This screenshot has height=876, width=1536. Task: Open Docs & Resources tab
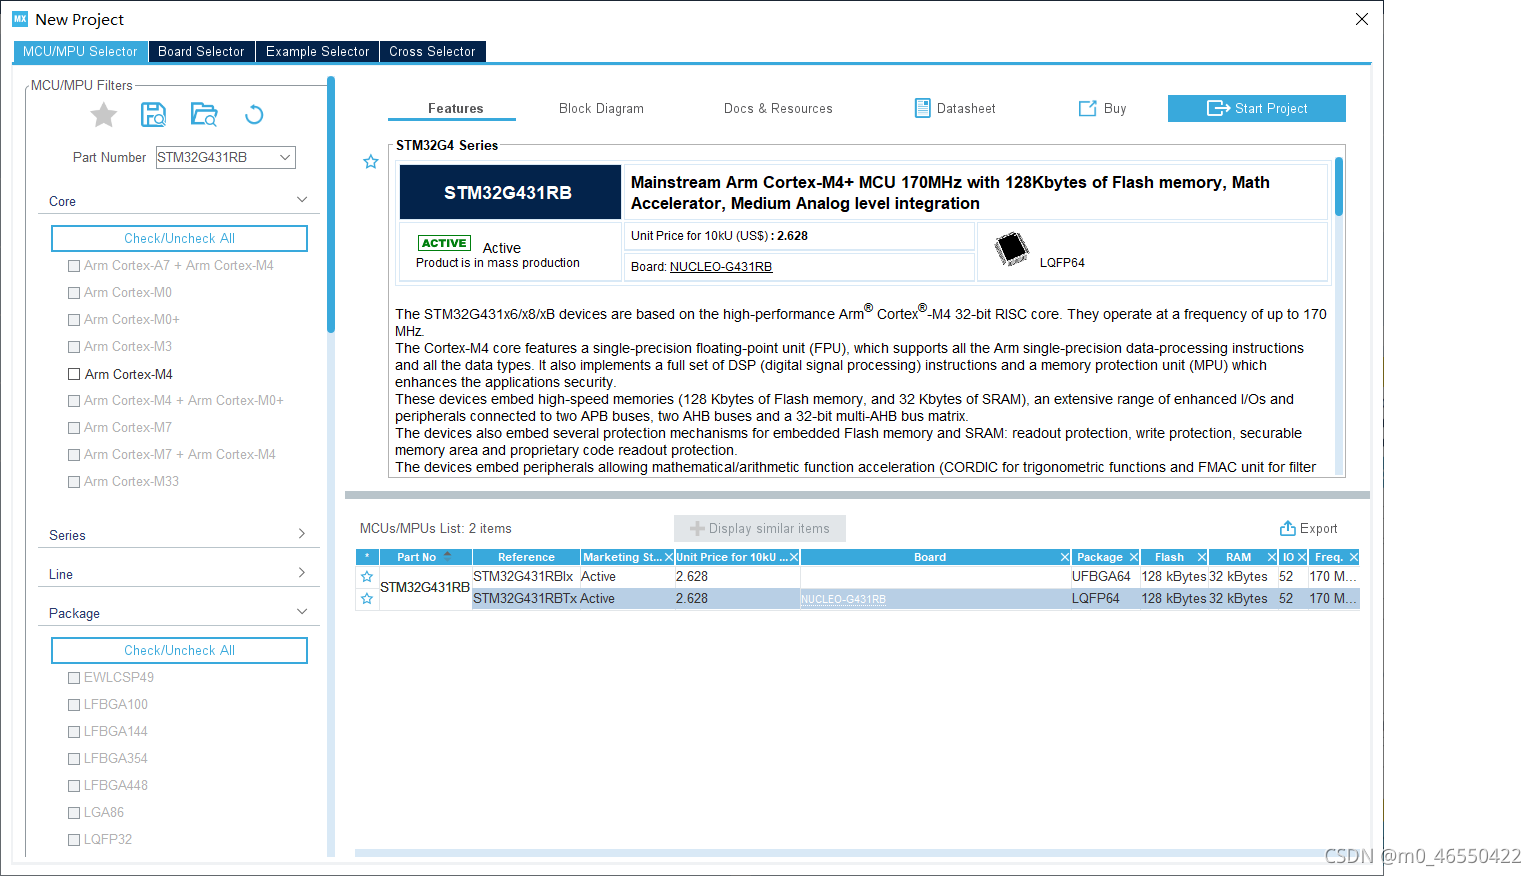tap(778, 108)
